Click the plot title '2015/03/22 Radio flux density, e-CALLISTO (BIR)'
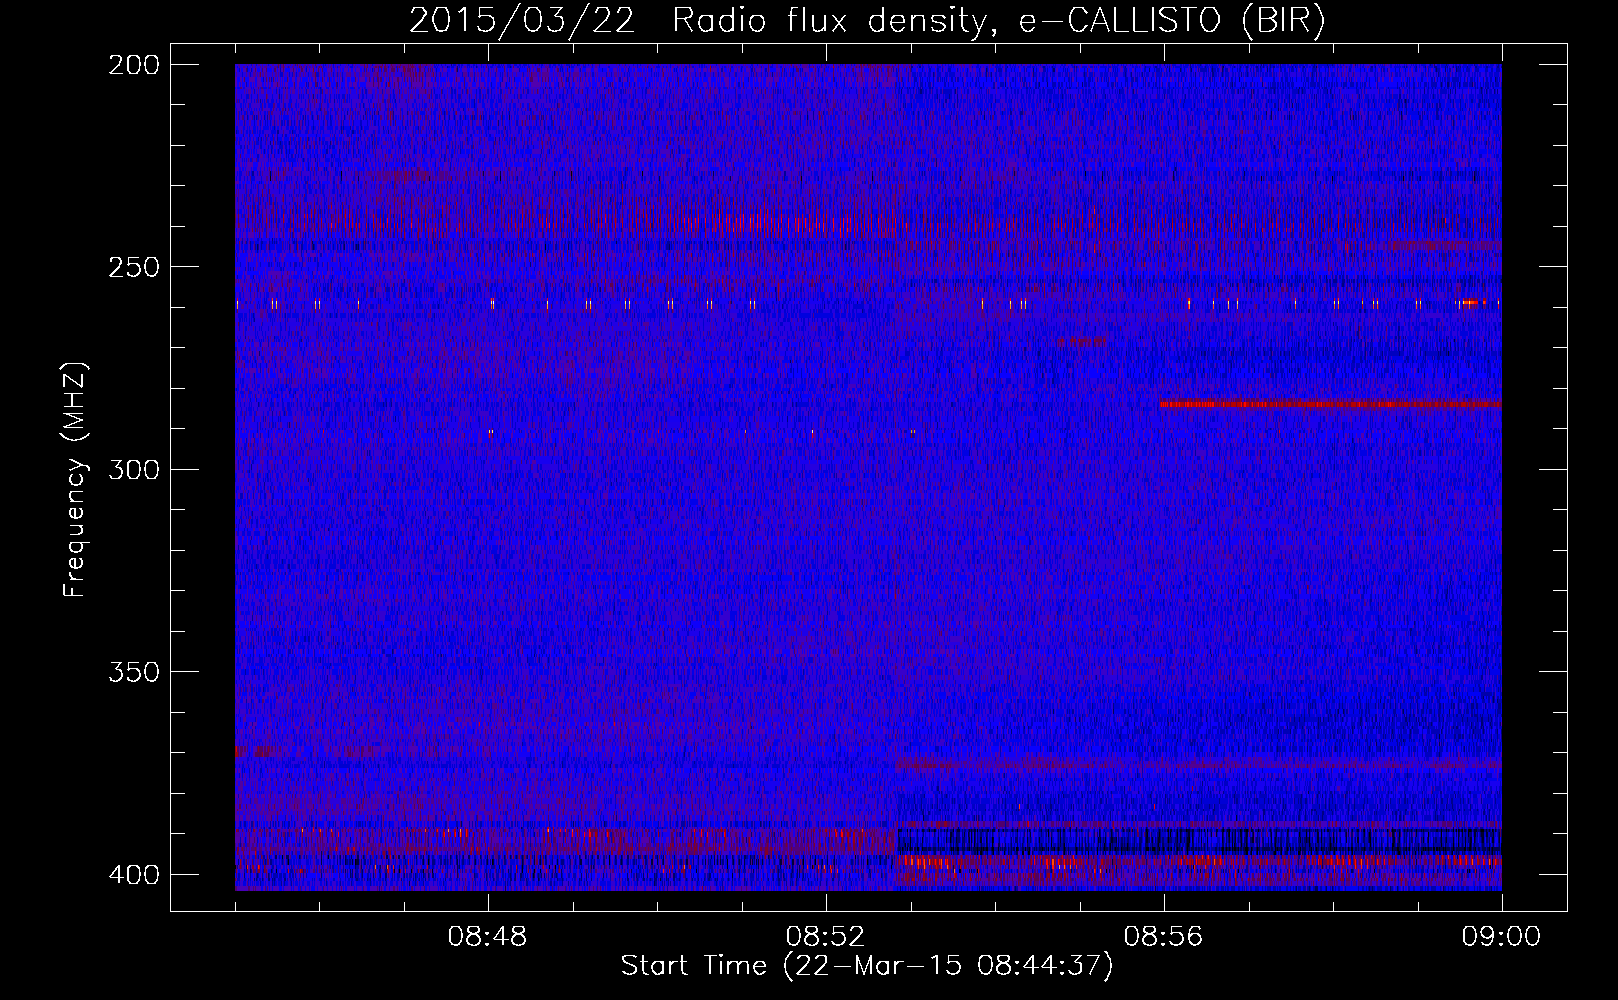The width and height of the screenshot is (1618, 1000). click(x=867, y=20)
